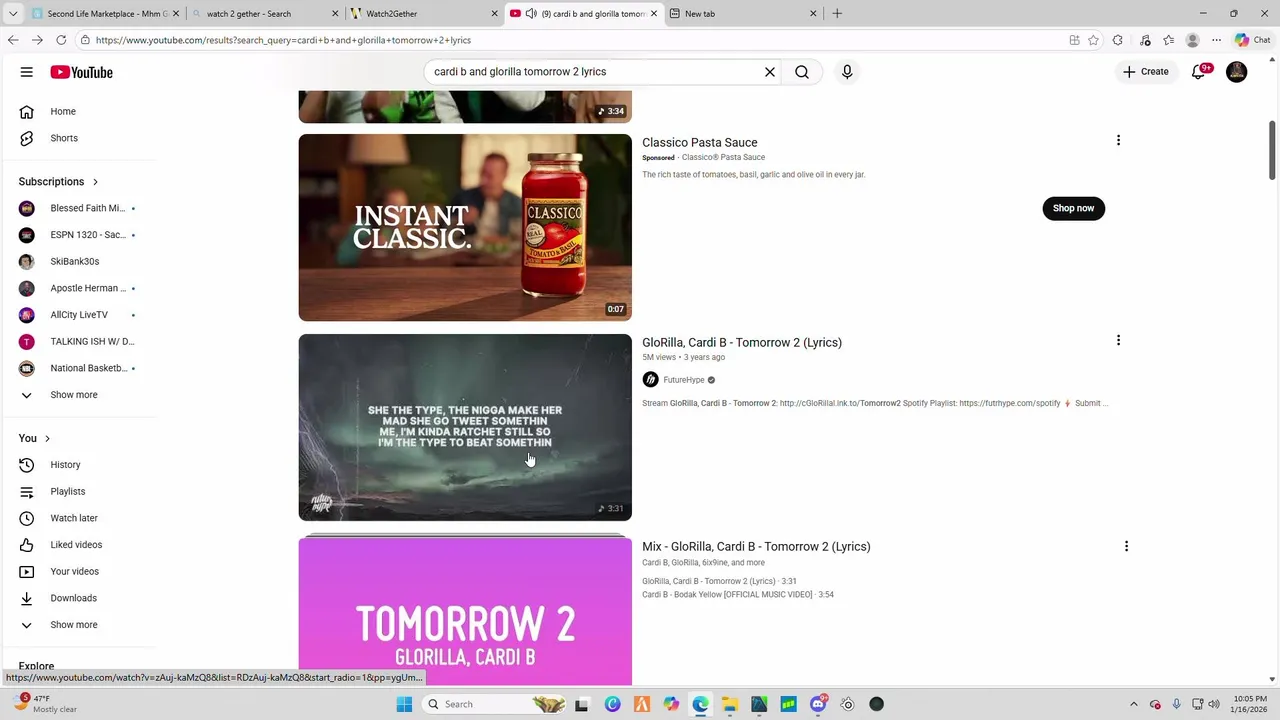Open the YouTube hamburger guide menu

pos(27,72)
